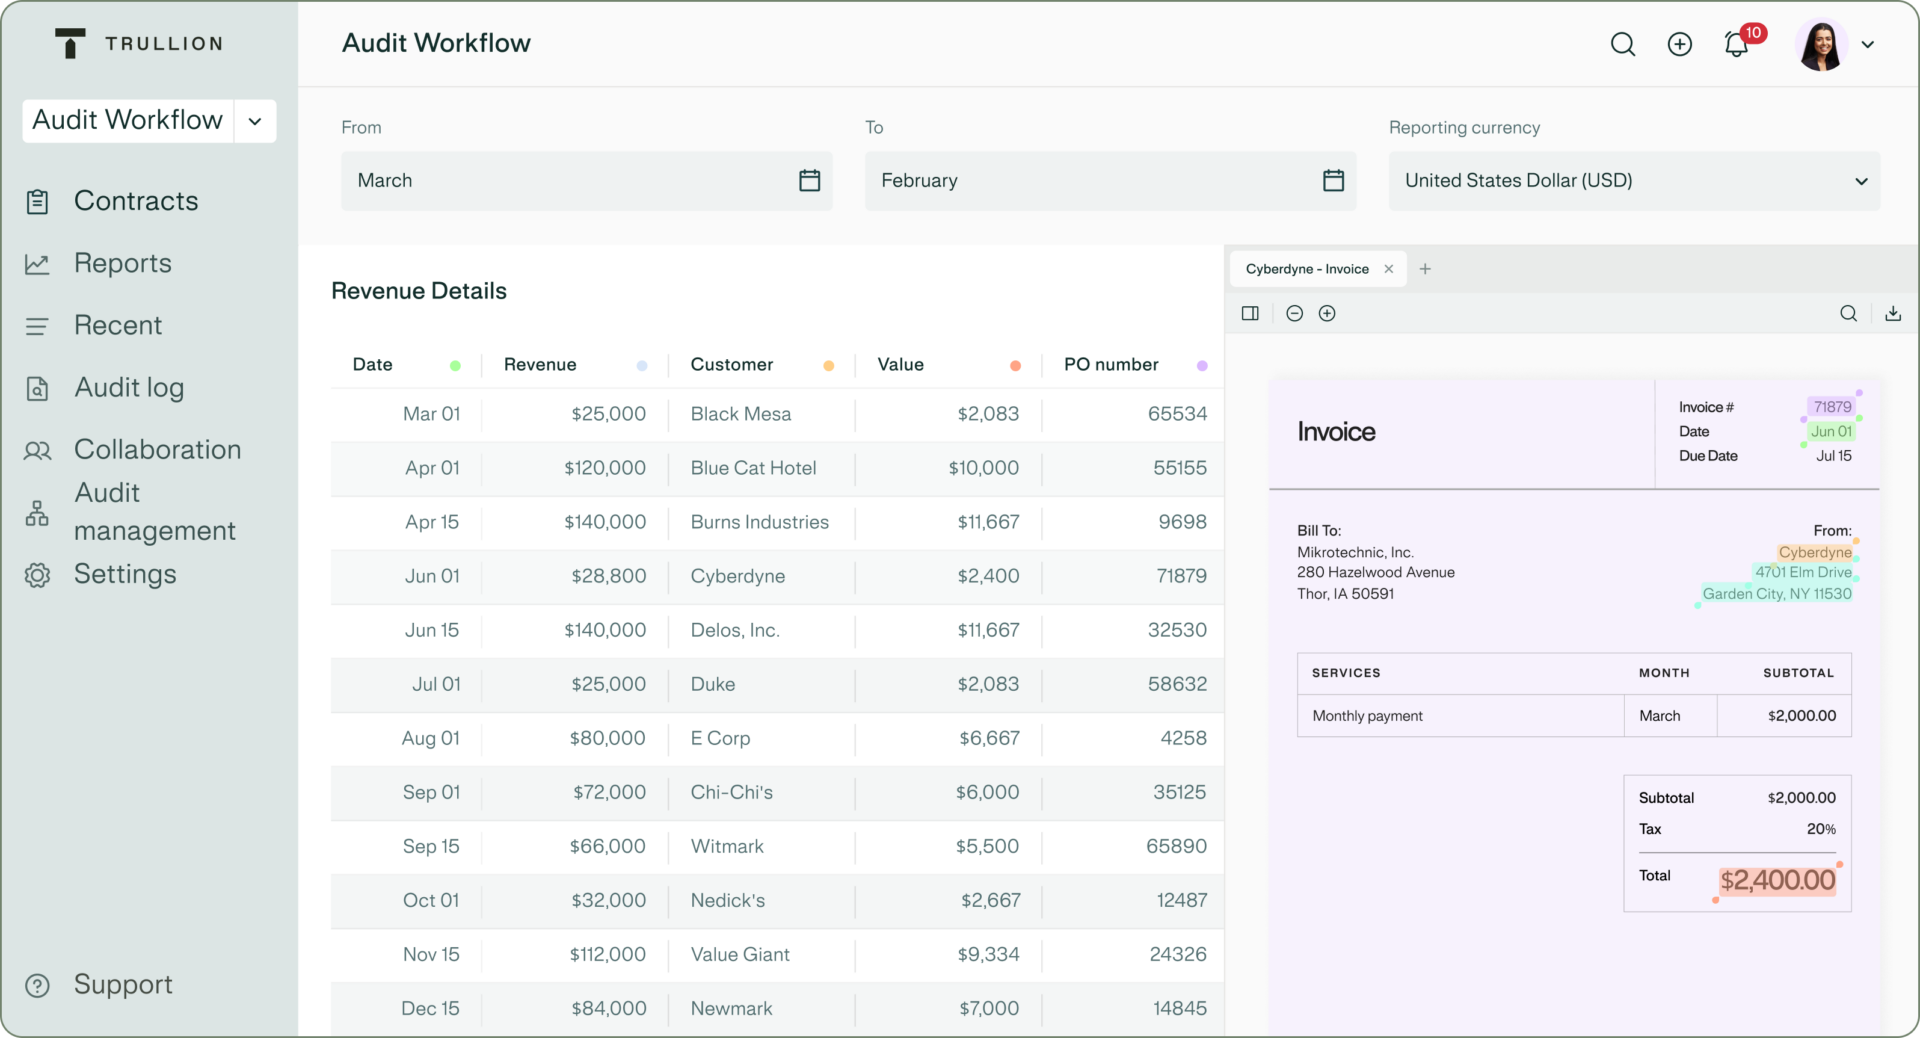Open the Audit log section

128,388
